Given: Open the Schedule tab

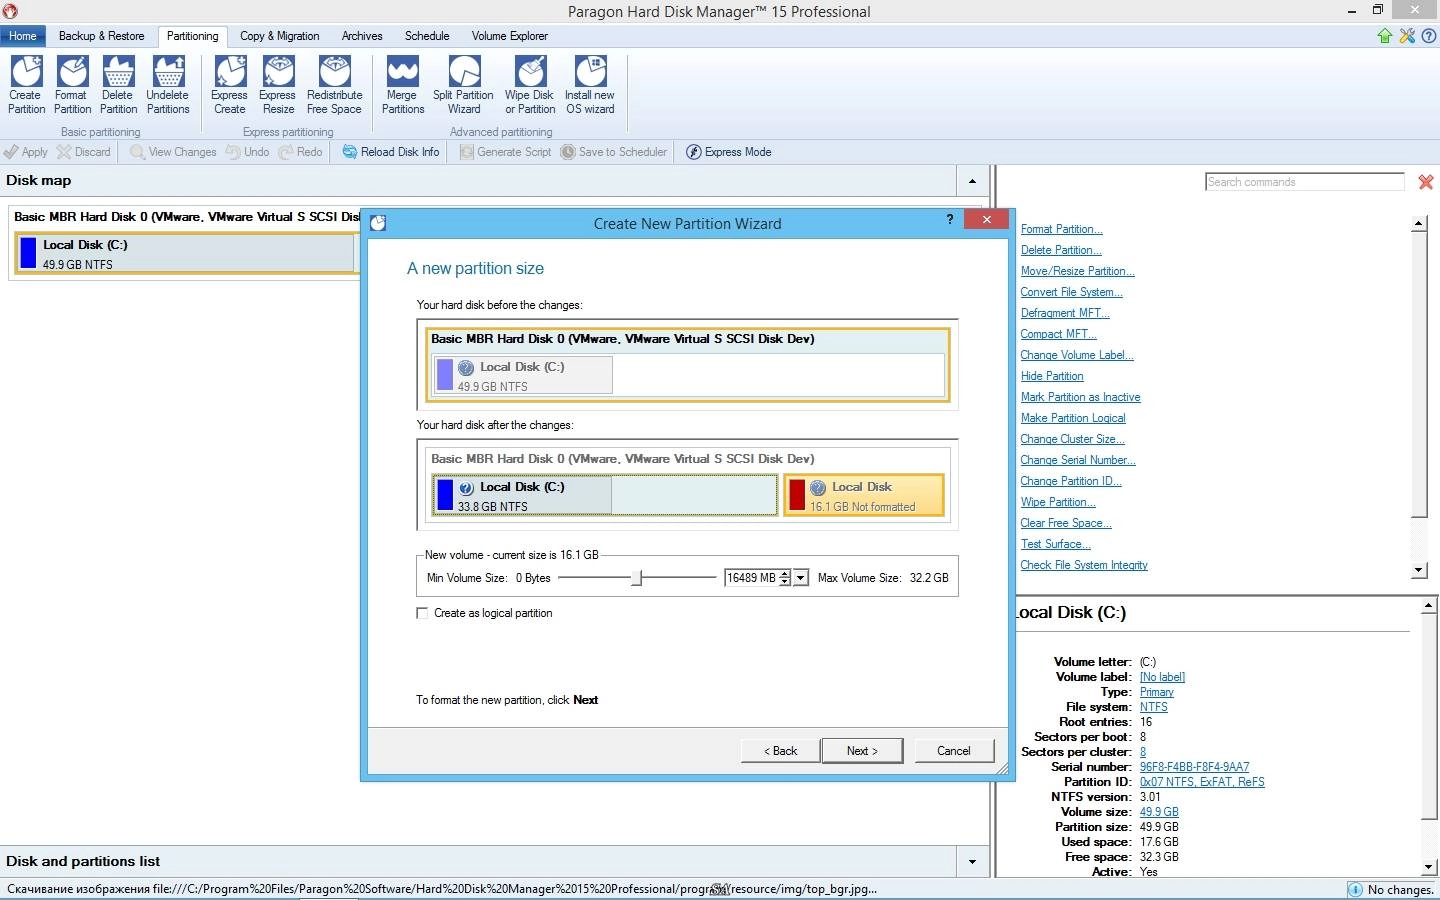Looking at the screenshot, I should 427,36.
